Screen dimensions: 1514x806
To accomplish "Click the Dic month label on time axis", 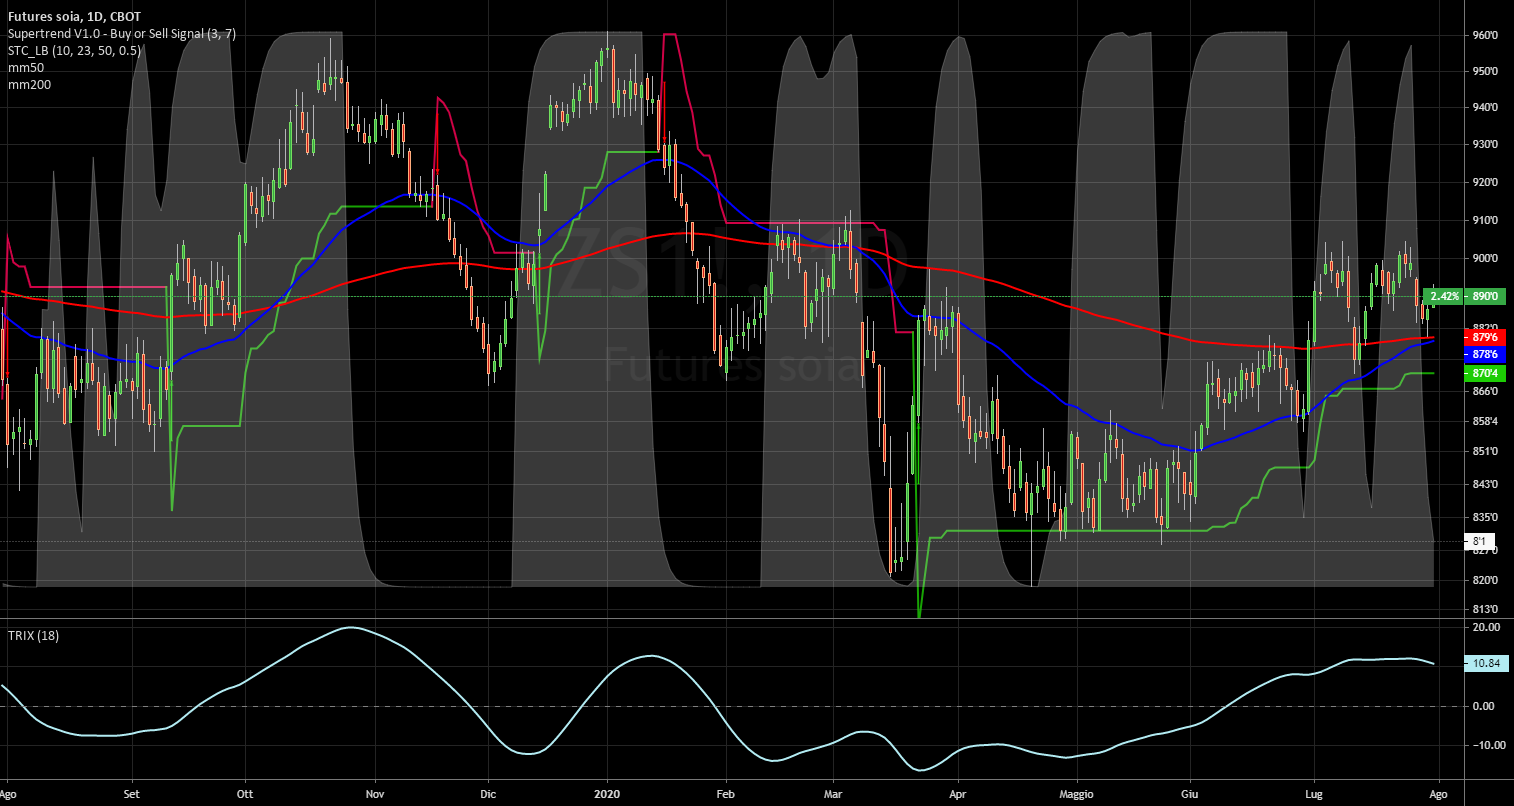I will (486, 792).
